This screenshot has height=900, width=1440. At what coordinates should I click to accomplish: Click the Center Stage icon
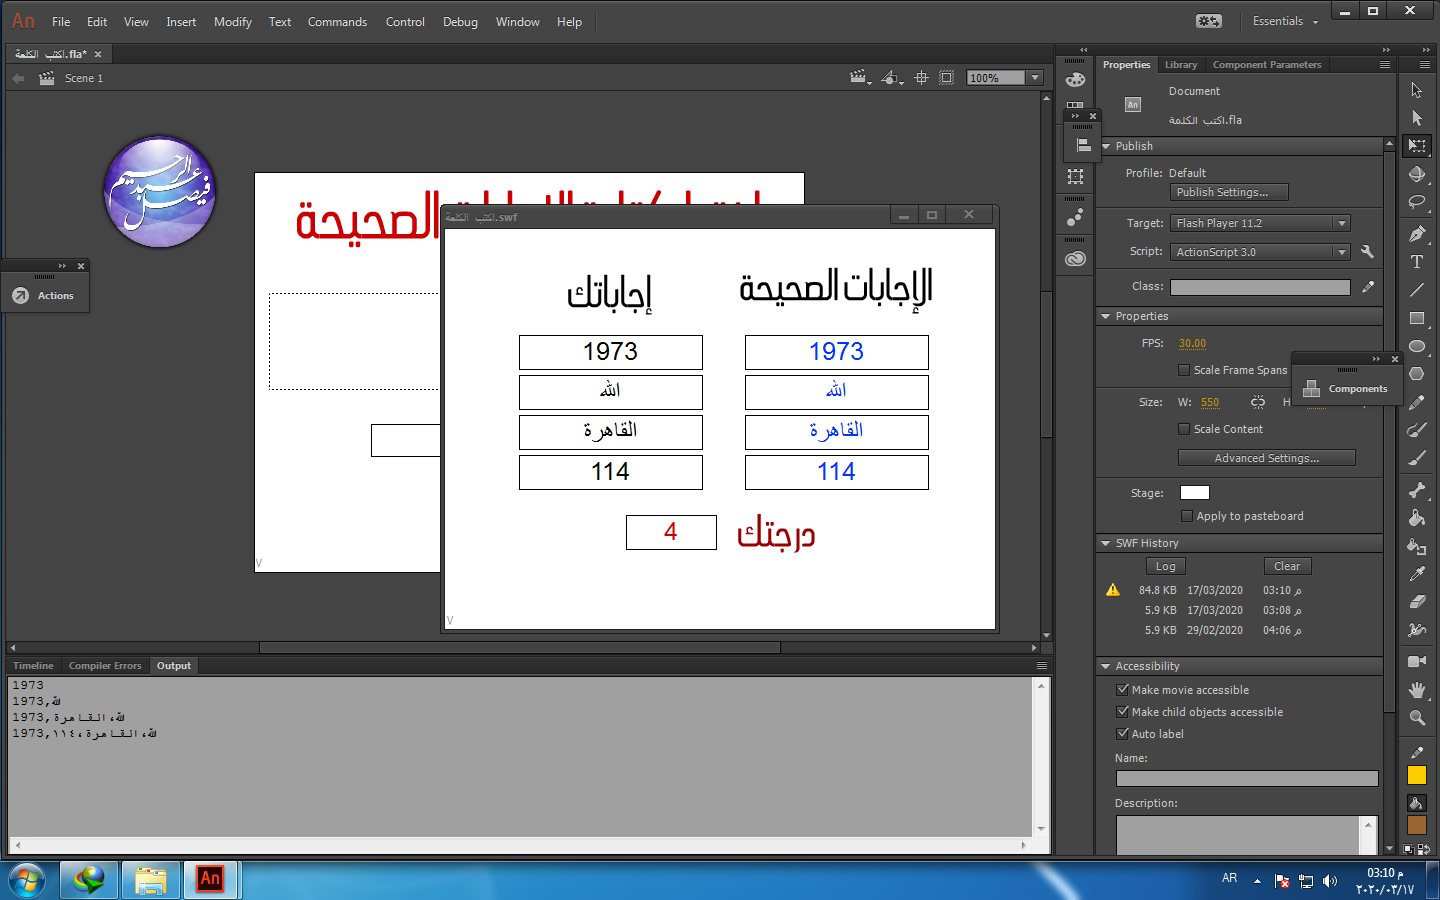click(921, 78)
